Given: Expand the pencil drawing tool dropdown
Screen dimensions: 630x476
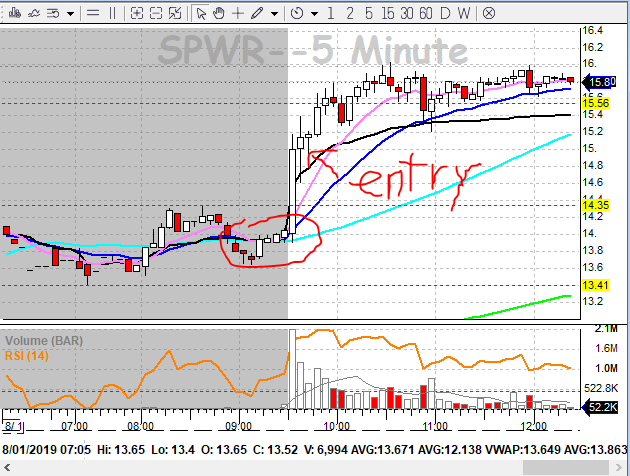Looking at the screenshot, I should click(273, 14).
